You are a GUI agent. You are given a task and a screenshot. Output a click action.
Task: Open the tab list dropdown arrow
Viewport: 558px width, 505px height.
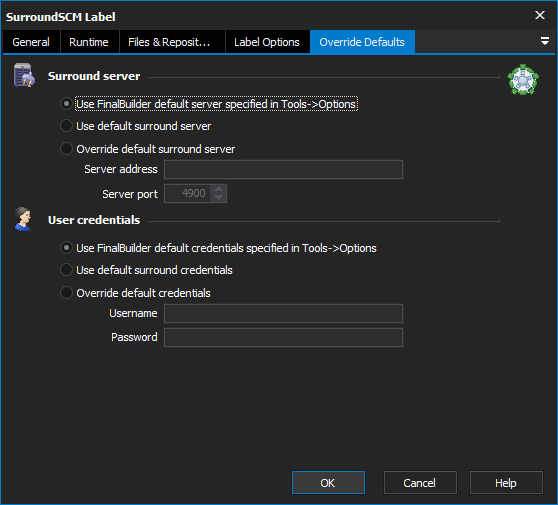click(x=544, y=41)
